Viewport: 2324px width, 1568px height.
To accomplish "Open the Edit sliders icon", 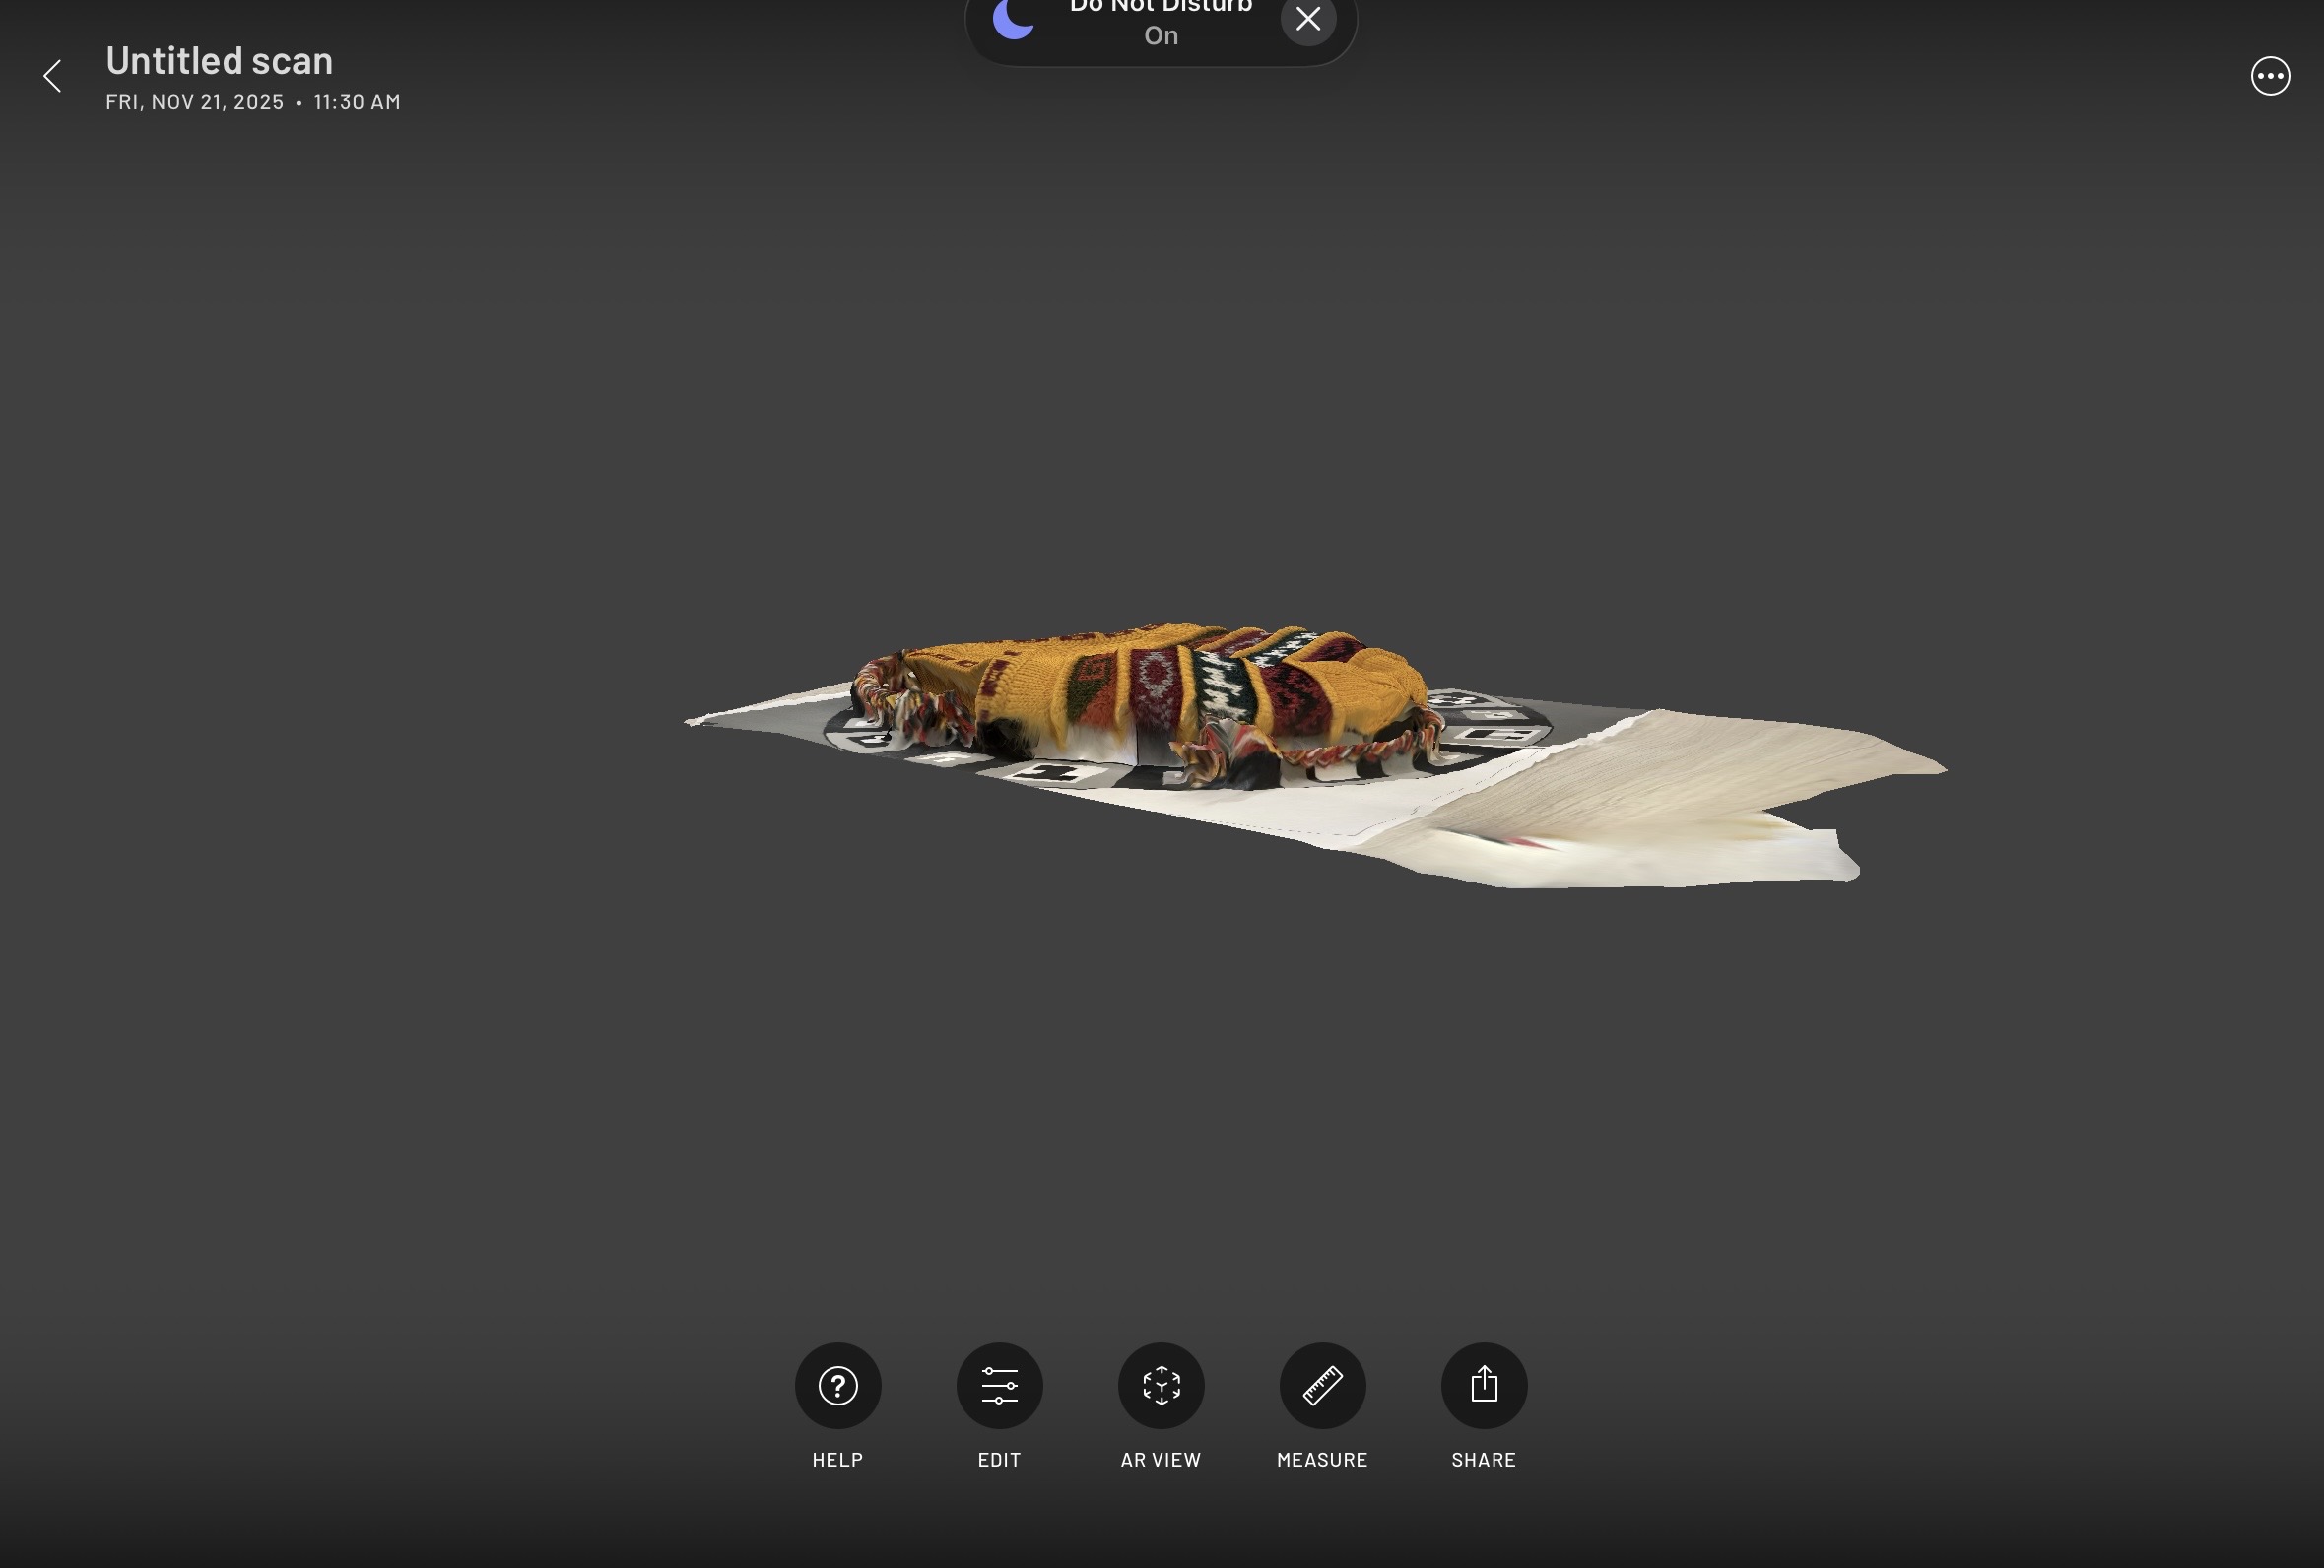I will point(999,1385).
